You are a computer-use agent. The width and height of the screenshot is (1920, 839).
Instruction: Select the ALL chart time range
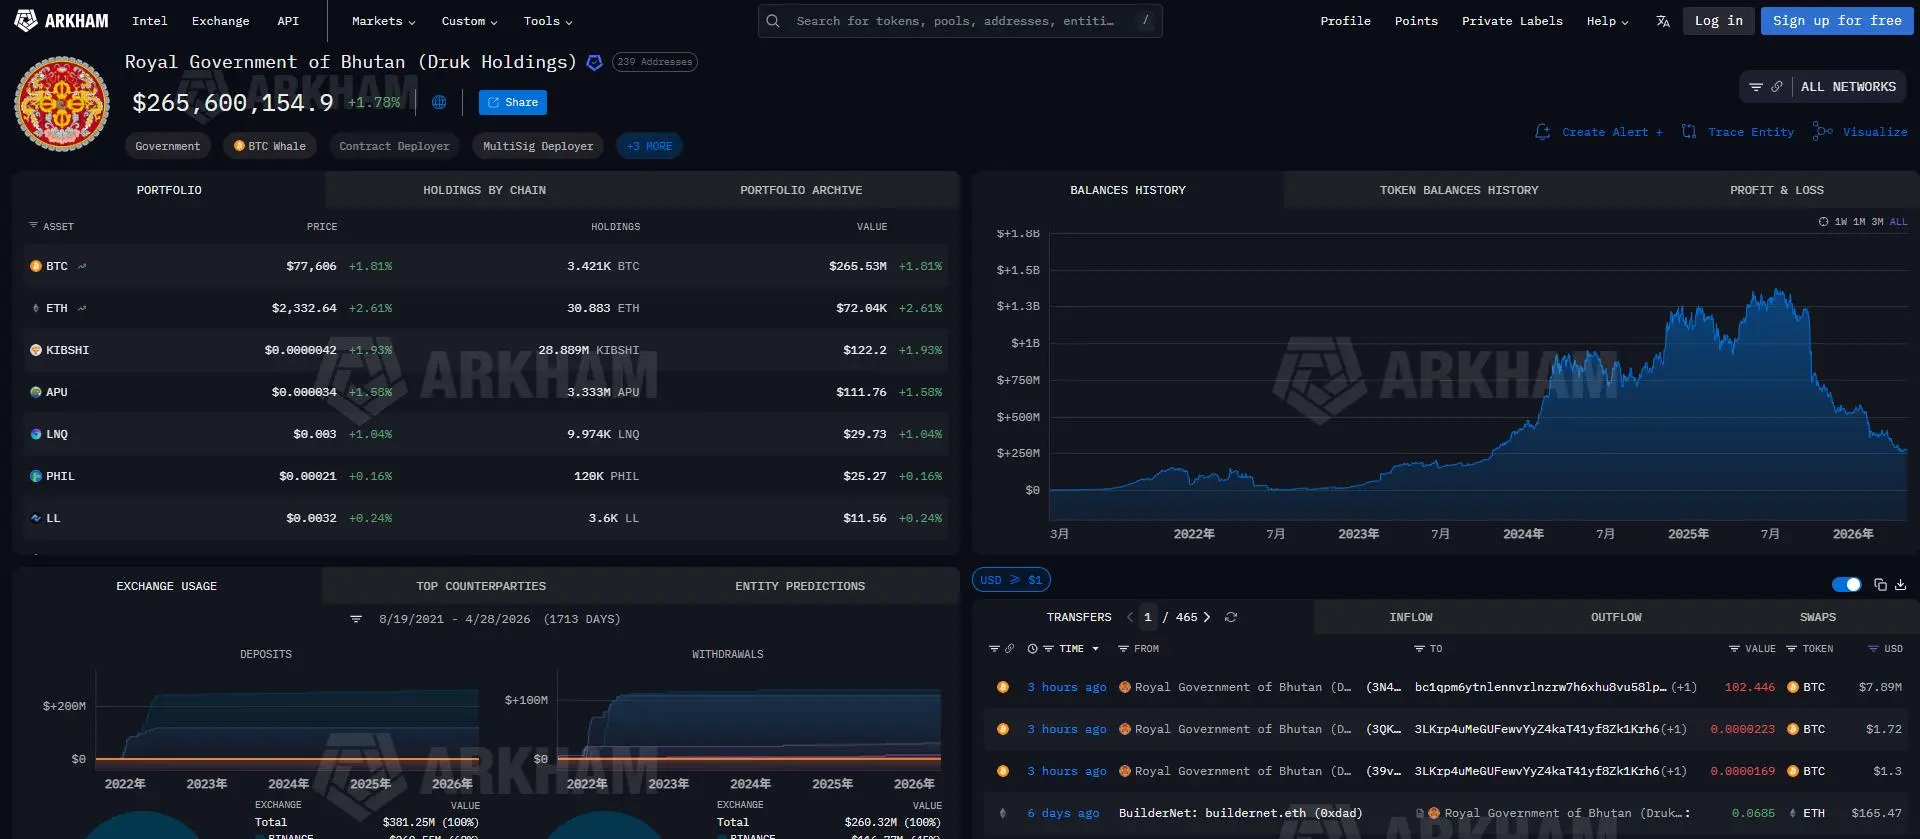[x=1898, y=222]
